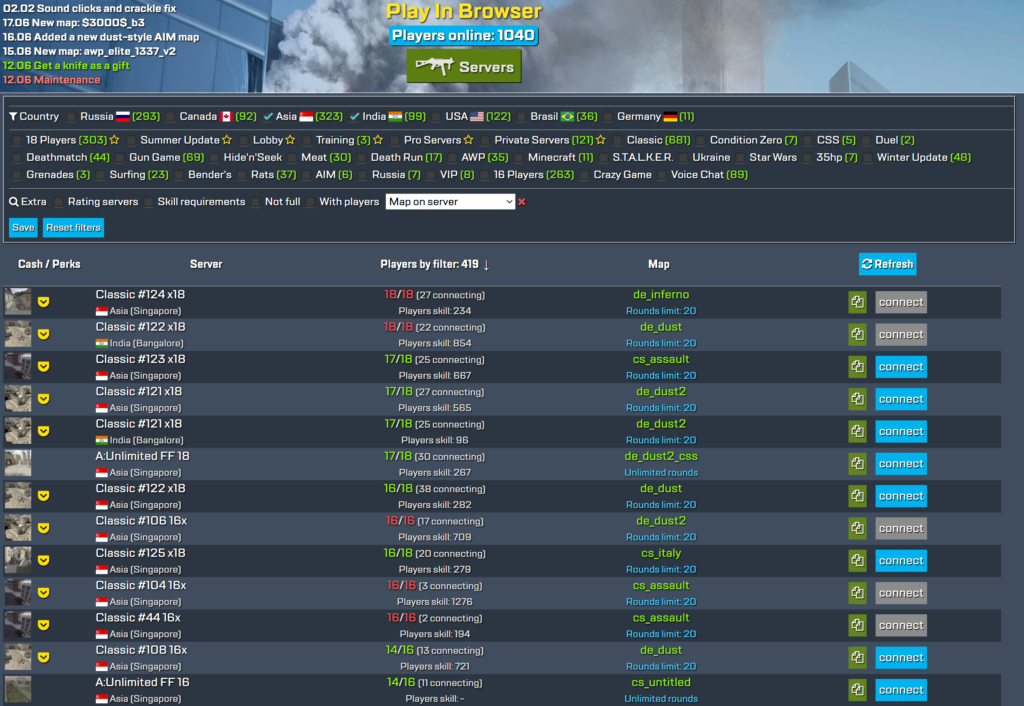Click the Refresh button
Viewport: 1024px width, 706px height.
887,264
